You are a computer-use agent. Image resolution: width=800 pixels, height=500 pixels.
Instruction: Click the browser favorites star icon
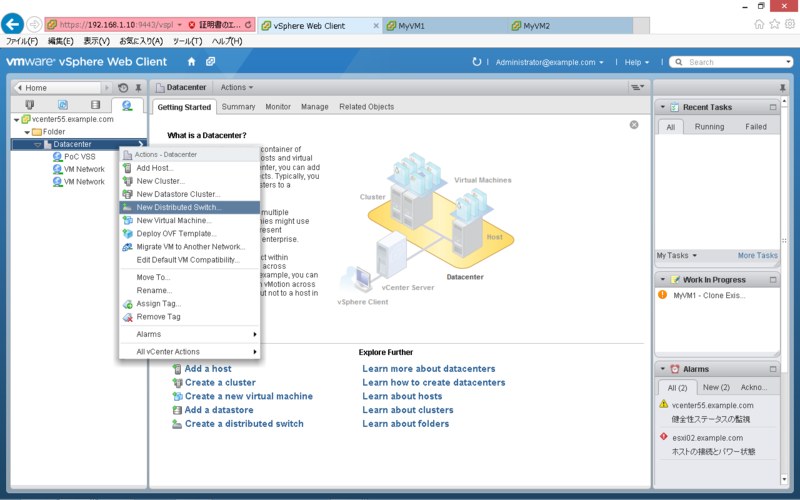pyautogui.click(x=774, y=24)
